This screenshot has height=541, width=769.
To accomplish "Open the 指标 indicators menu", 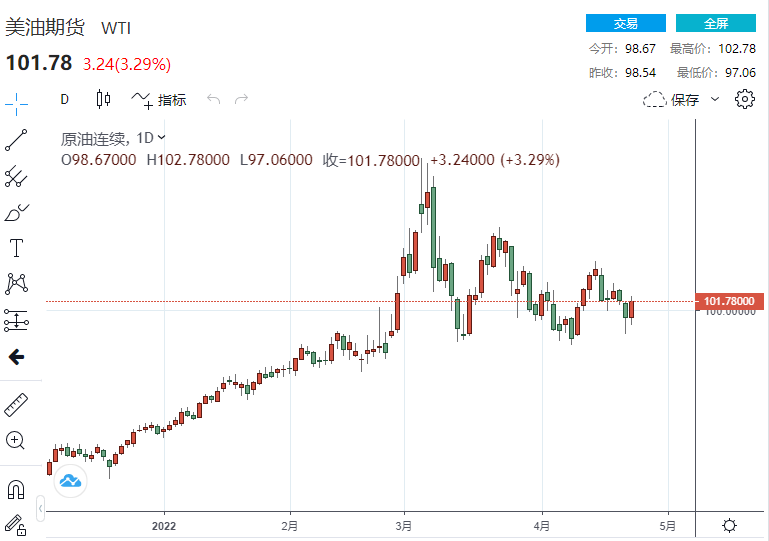I will click(160, 99).
